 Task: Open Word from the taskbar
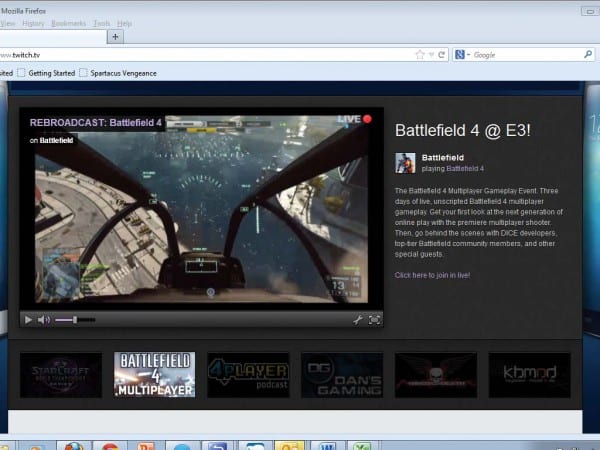point(328,446)
